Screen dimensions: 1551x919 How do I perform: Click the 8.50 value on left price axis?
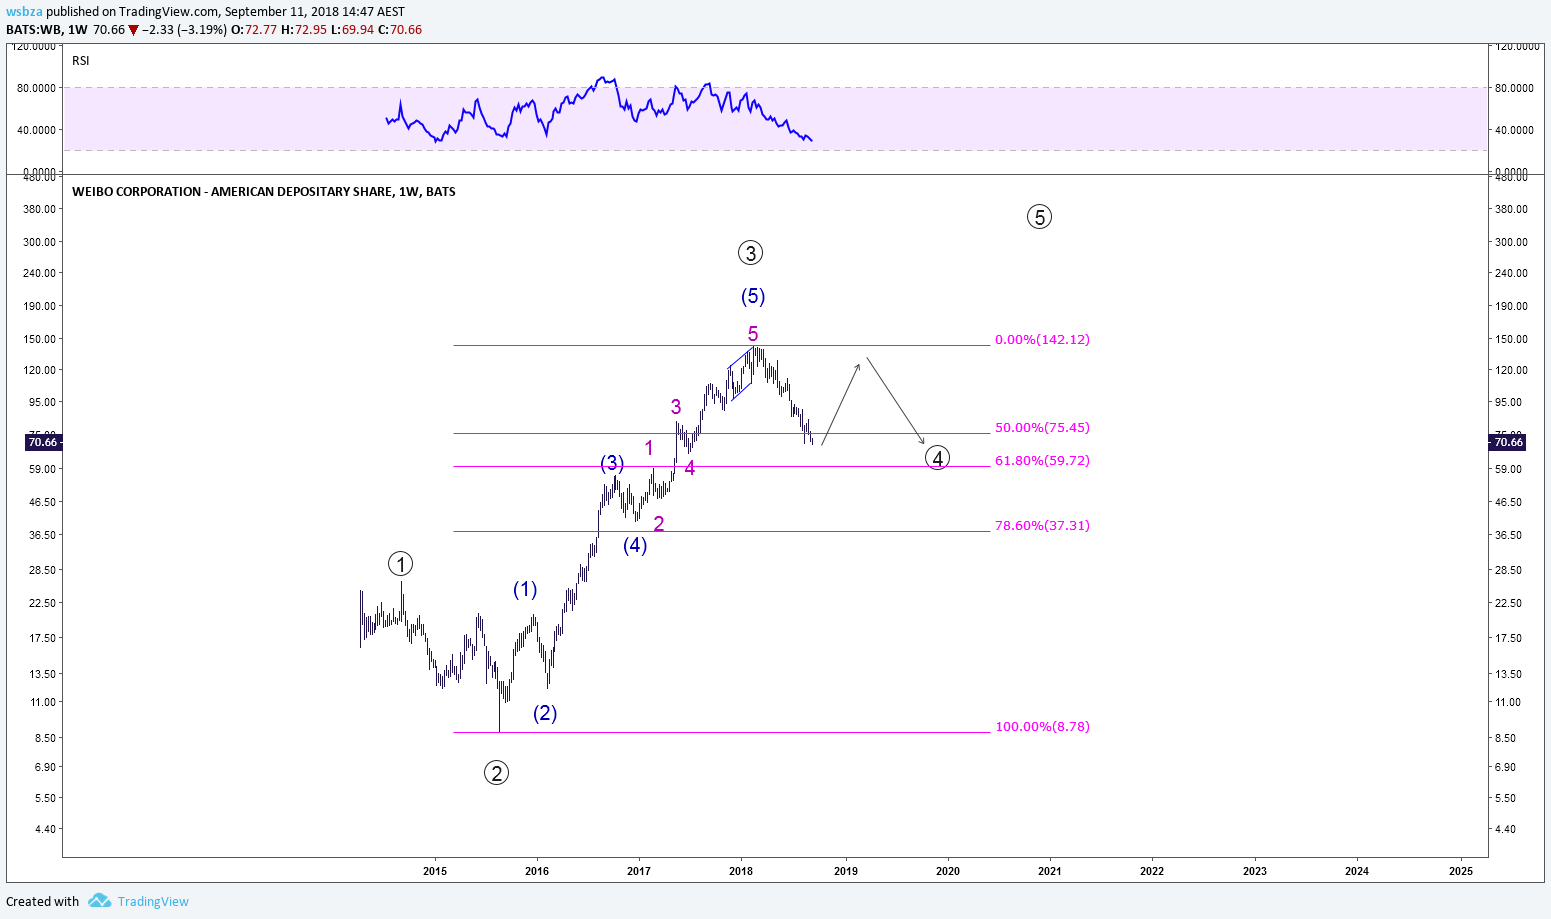(x=47, y=738)
